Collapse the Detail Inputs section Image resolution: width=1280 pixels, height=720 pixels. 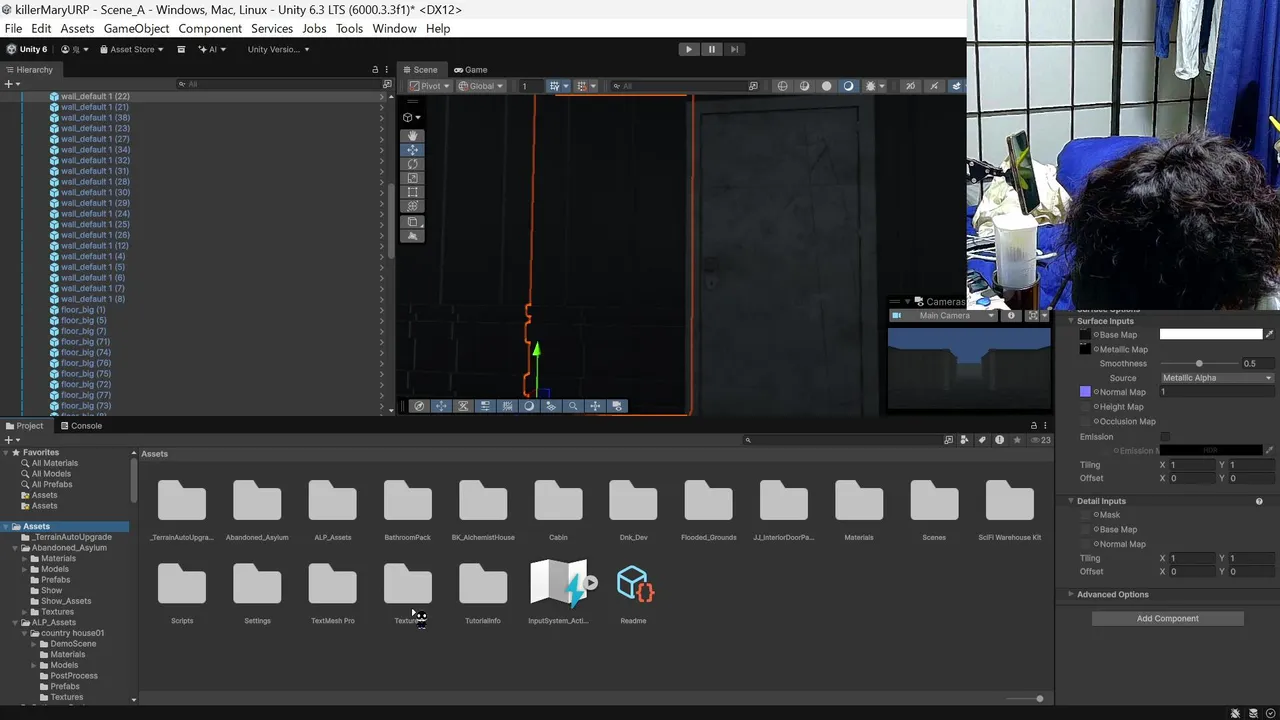click(x=1070, y=501)
